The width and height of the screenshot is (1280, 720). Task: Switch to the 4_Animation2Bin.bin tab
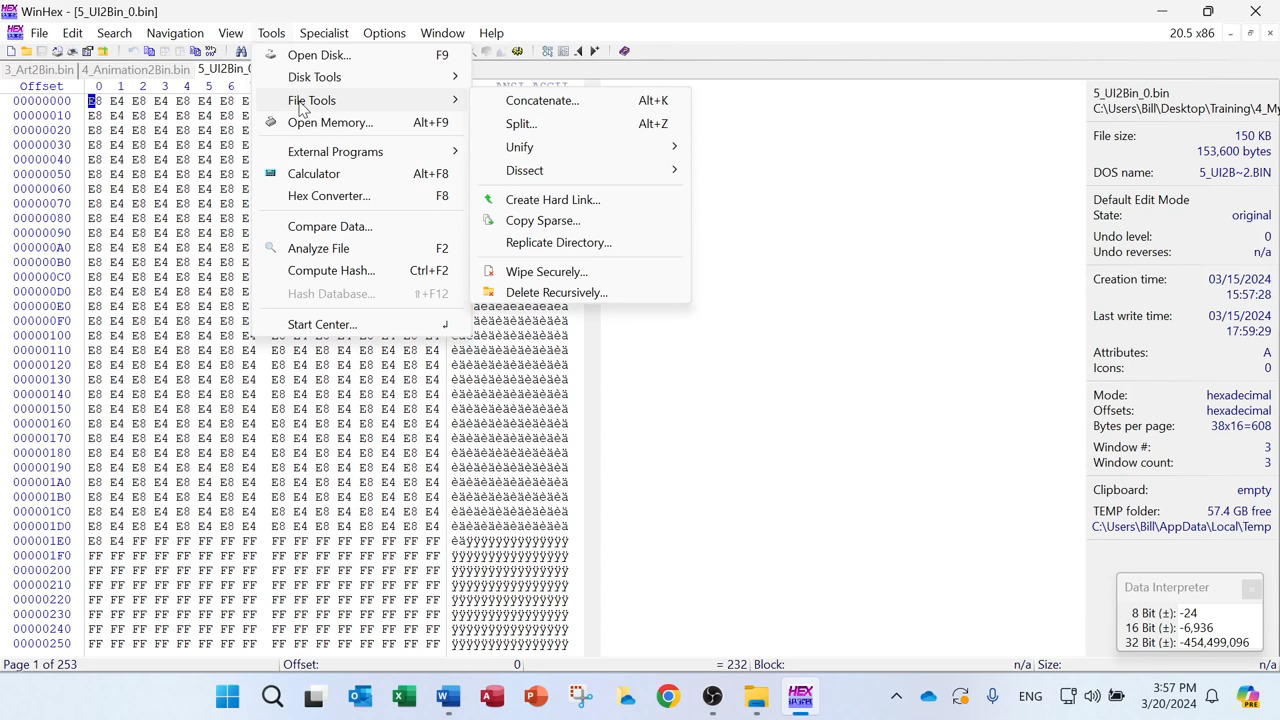(135, 70)
